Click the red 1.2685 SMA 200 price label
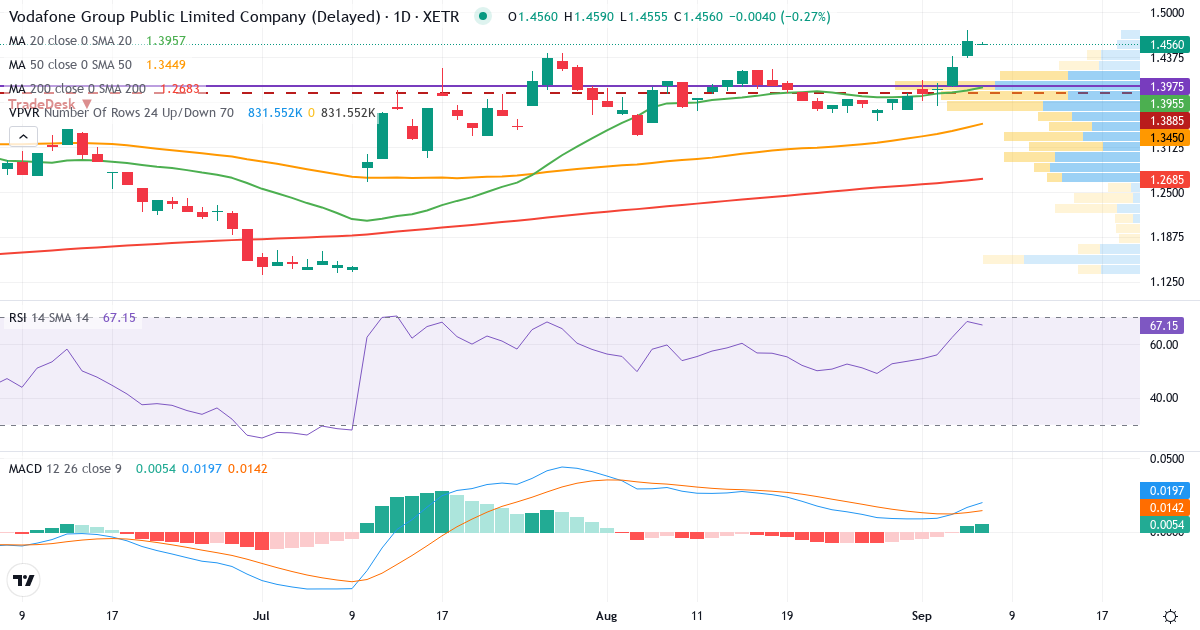1200x630 pixels. pyautogui.click(x=1167, y=180)
